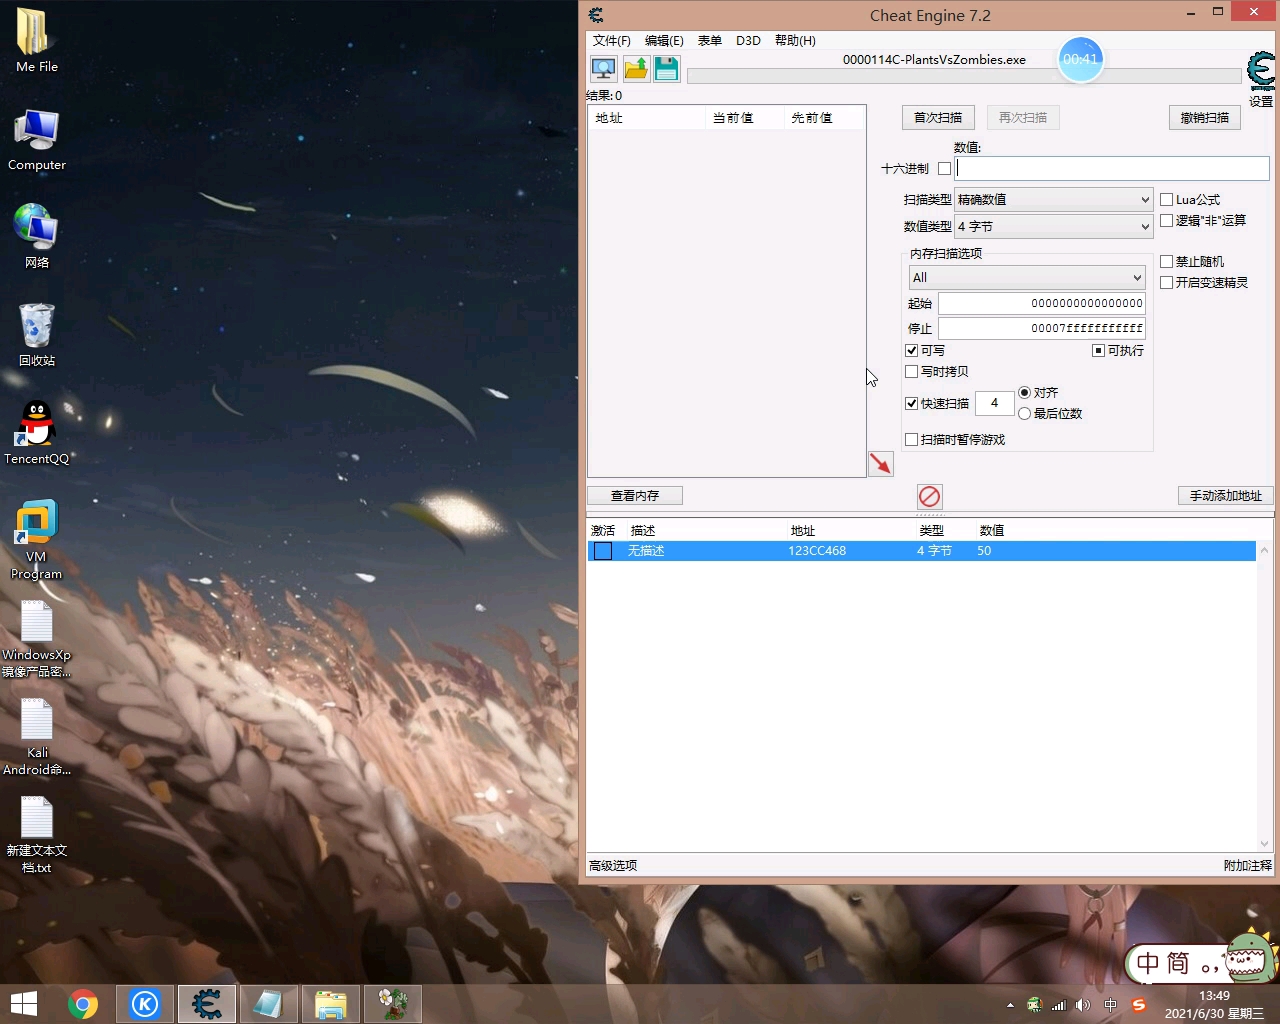The width and height of the screenshot is (1280, 1024).
Task: Click the 停止 stop address field
Action: tap(1042, 328)
